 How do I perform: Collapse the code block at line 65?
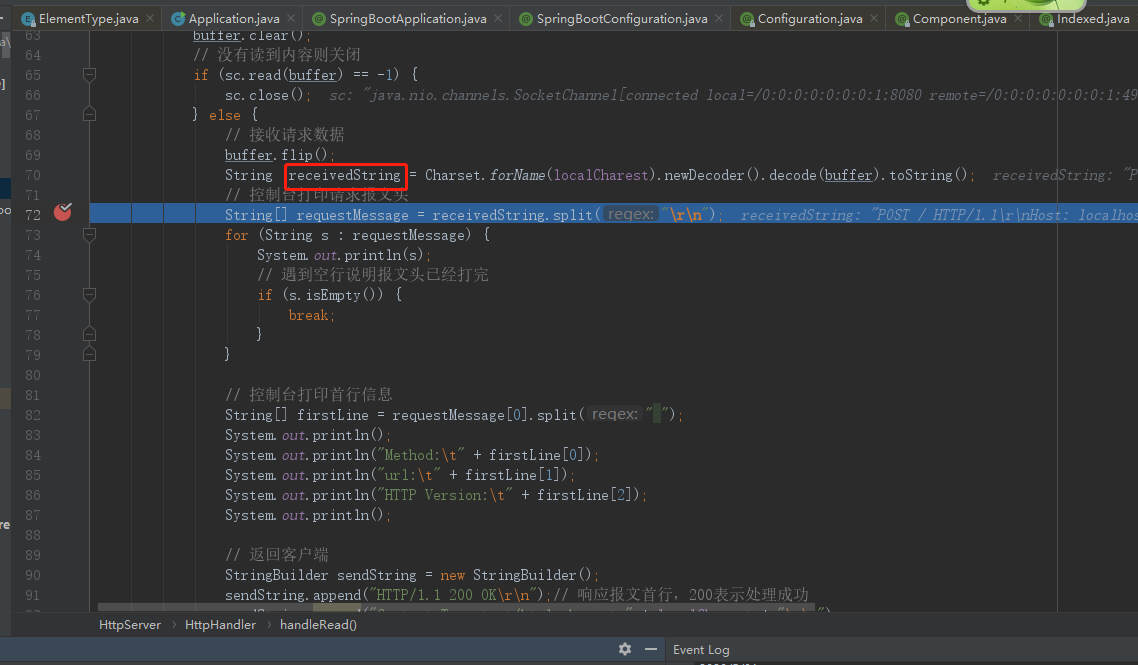point(88,74)
